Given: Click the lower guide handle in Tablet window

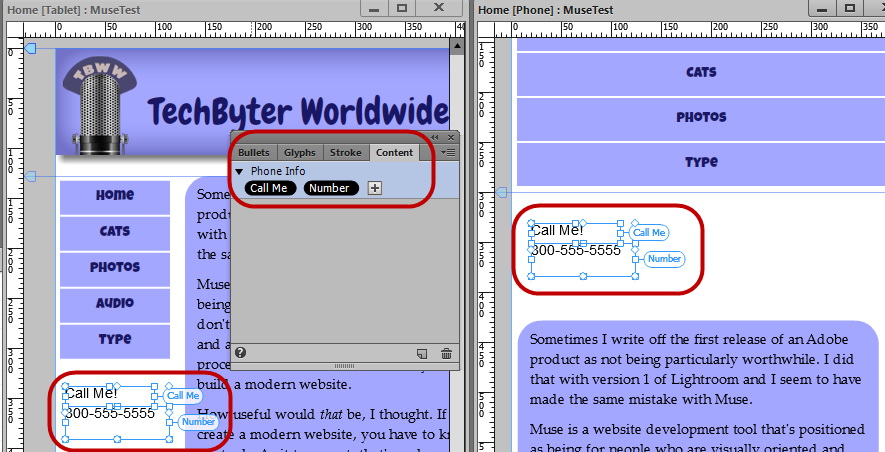Looking at the screenshot, I should (30, 177).
